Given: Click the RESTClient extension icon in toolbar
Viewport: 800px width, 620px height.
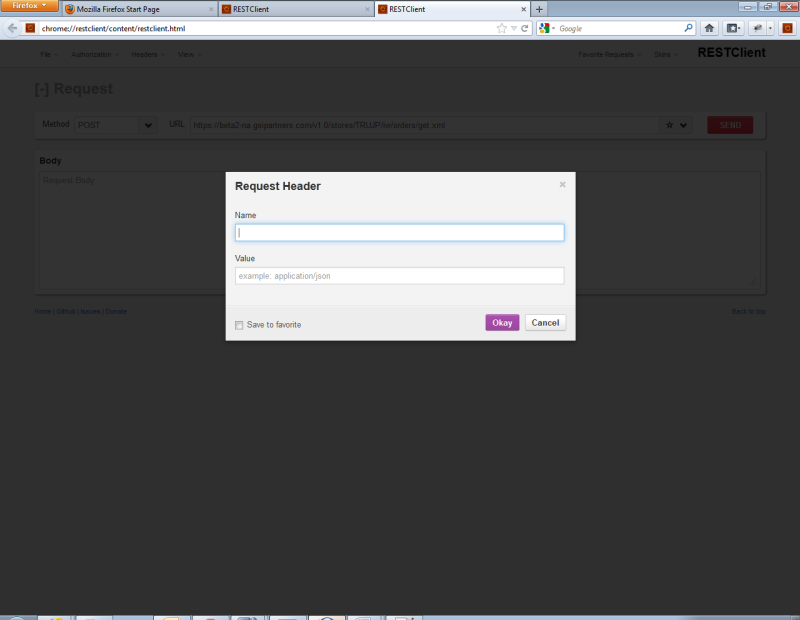Looking at the screenshot, I should [x=787, y=28].
